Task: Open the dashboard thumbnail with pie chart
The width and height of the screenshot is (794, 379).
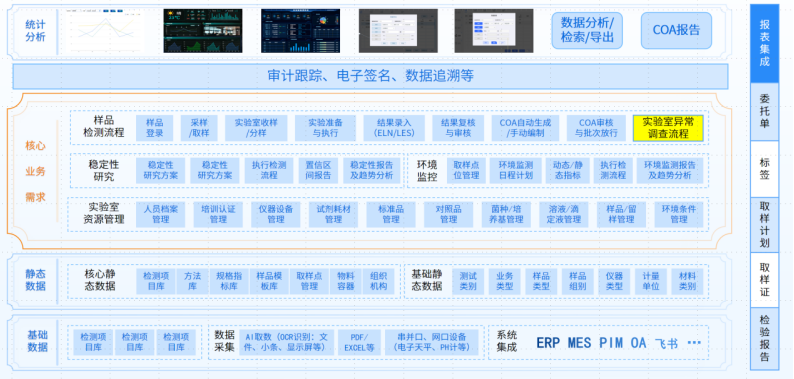Action: (x=300, y=30)
